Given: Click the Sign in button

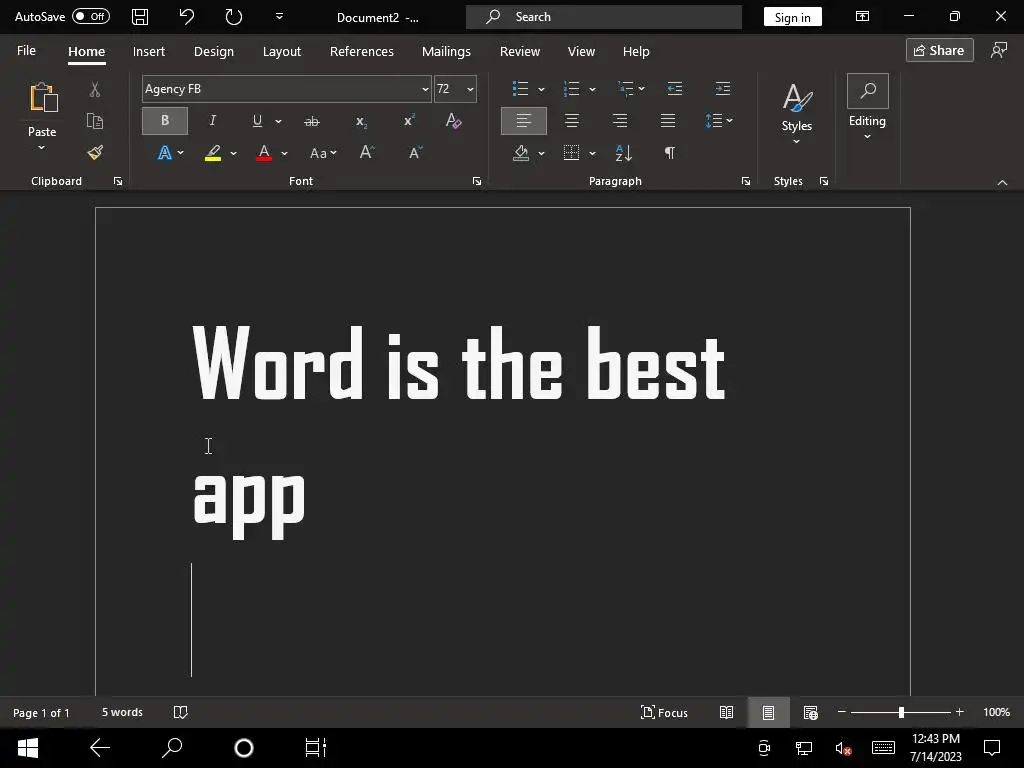Looking at the screenshot, I should (792, 17).
